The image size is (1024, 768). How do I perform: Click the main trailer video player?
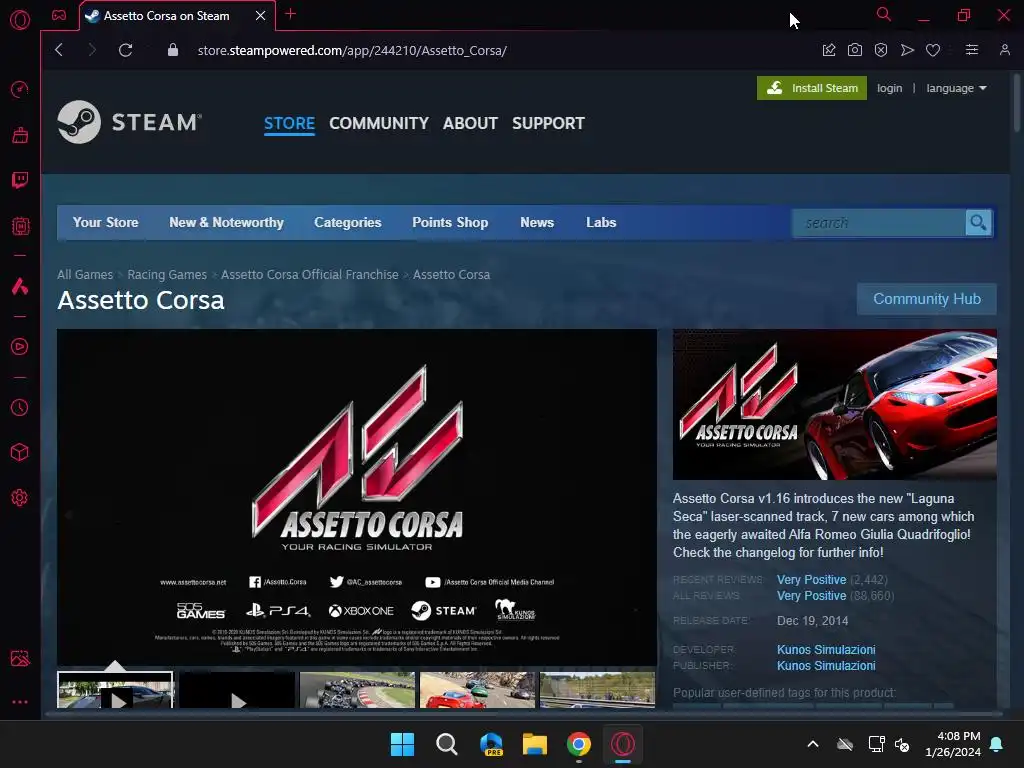(357, 497)
